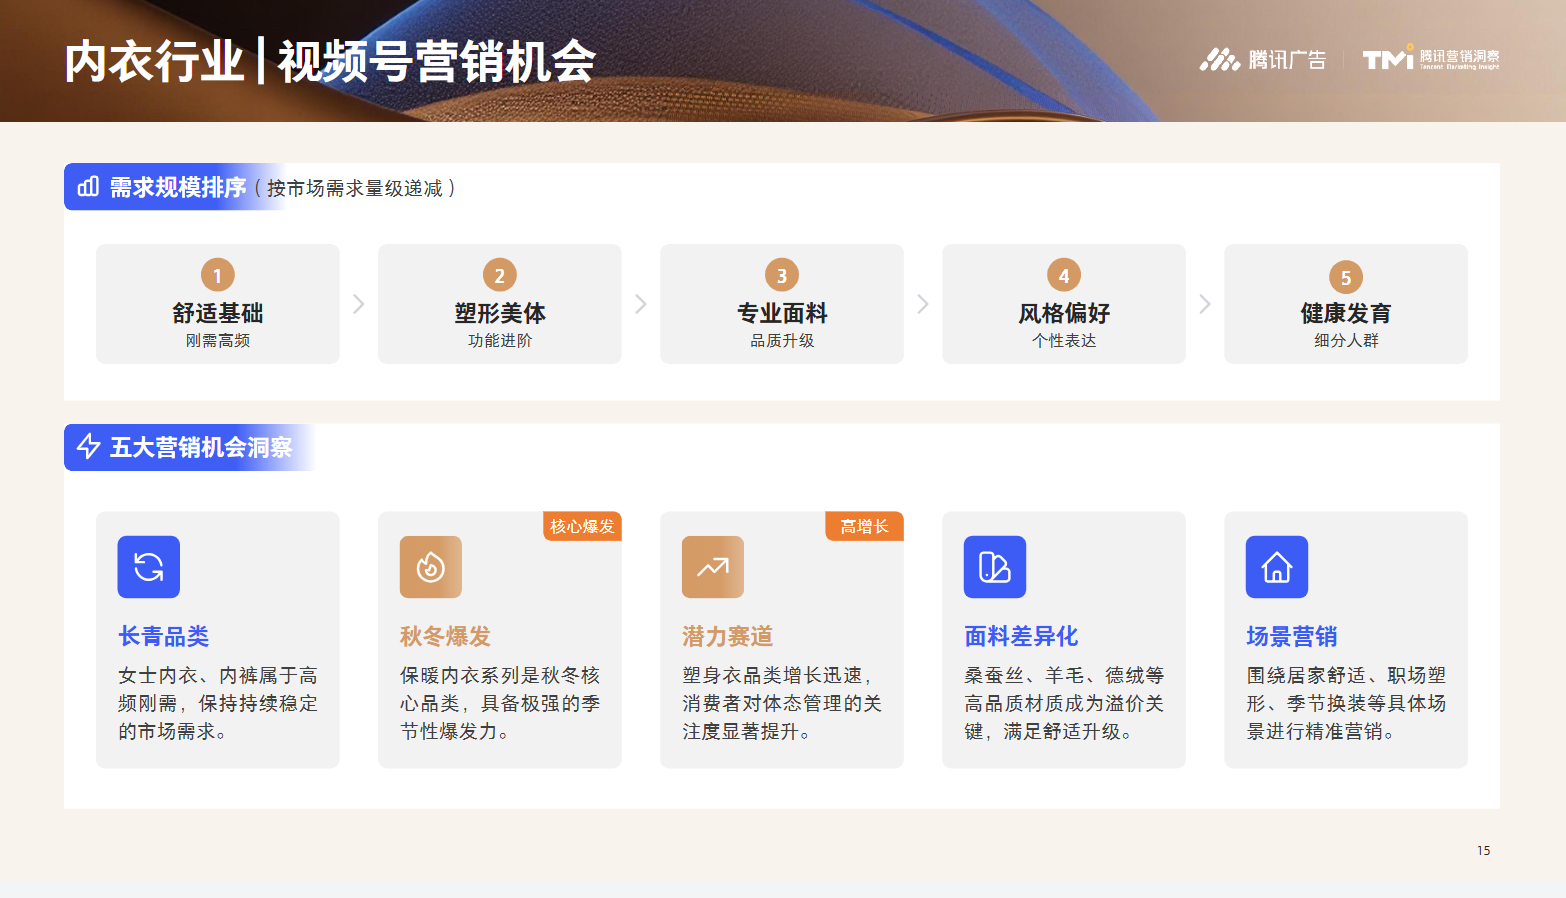Select the 高增长 orange tag

864,526
